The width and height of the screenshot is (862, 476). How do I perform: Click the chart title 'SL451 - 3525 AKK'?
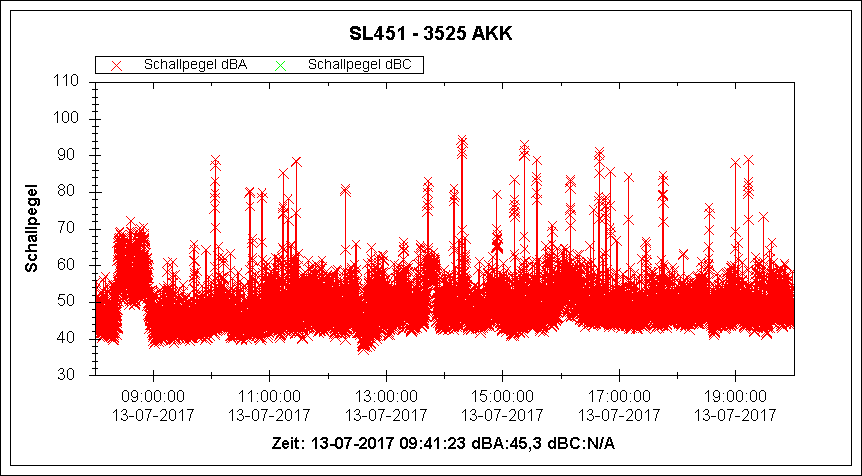click(x=431, y=35)
